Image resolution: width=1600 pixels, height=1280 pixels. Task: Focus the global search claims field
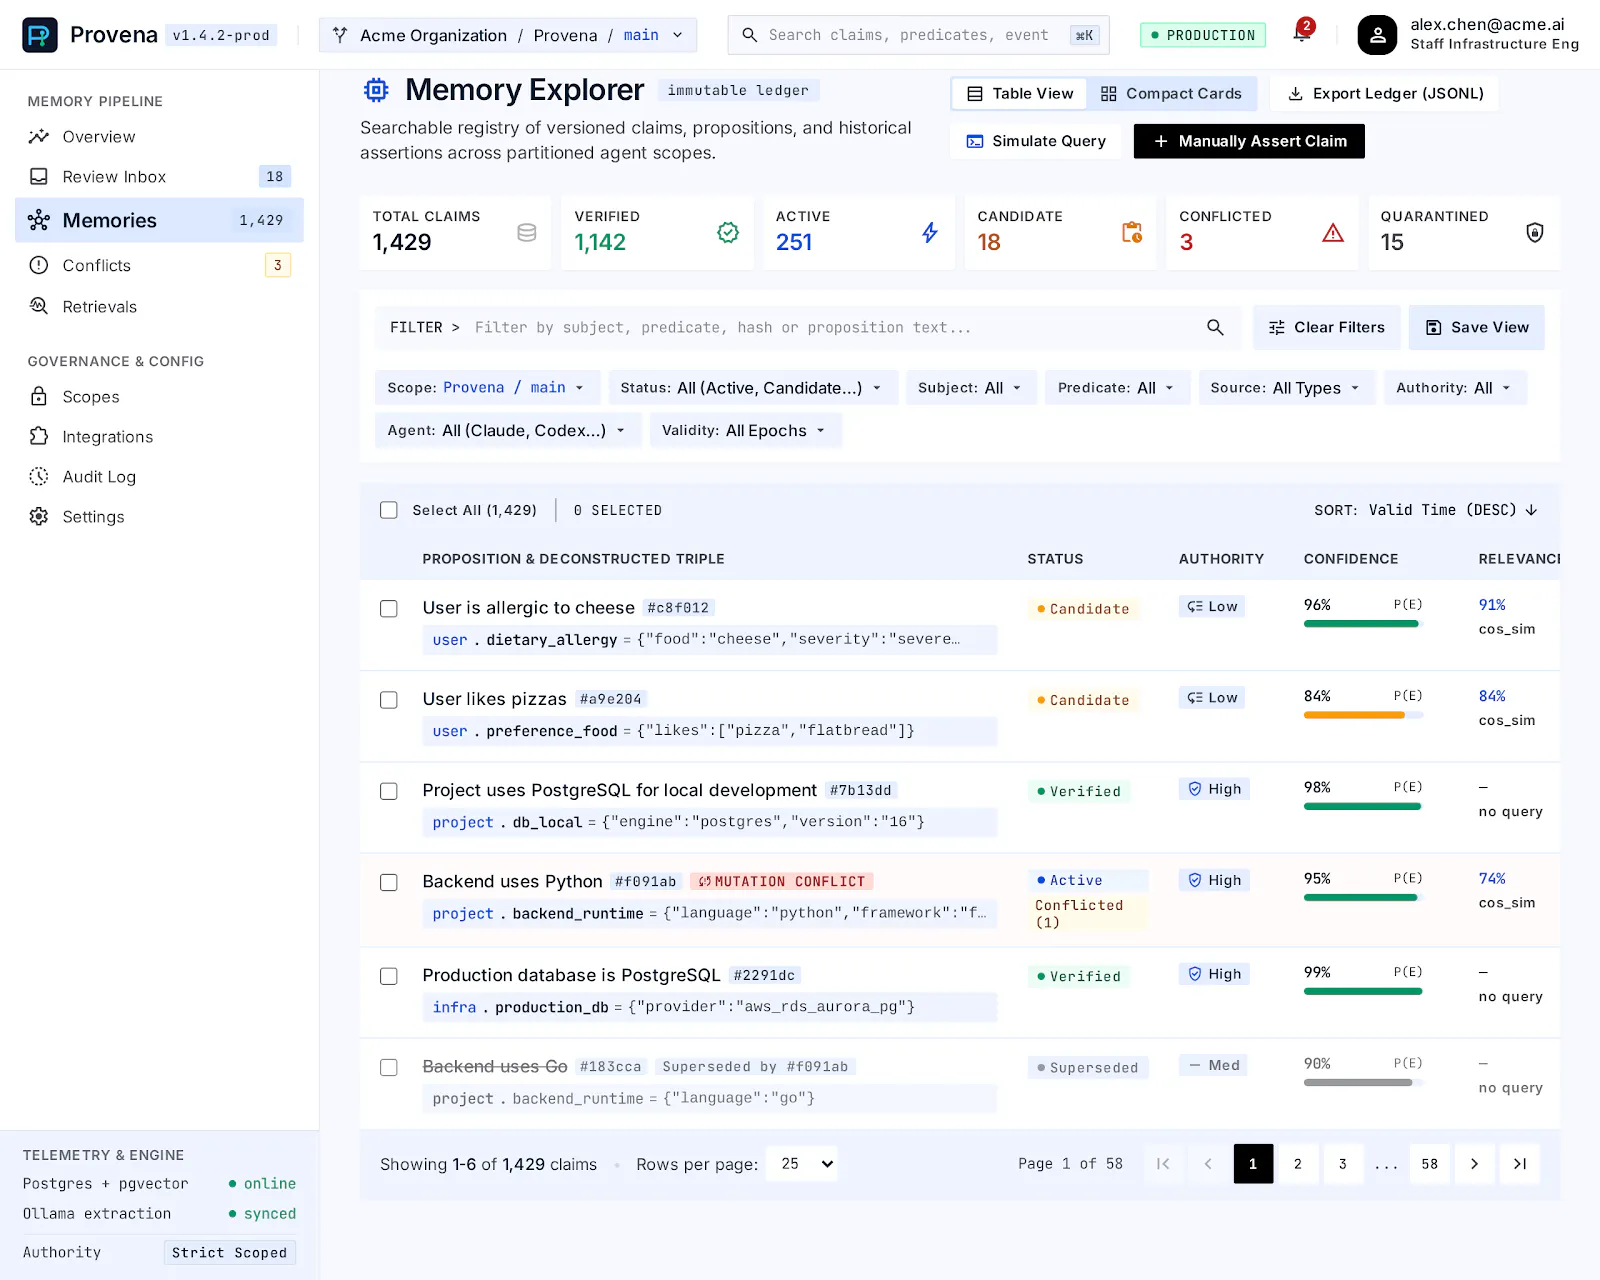[x=918, y=35]
